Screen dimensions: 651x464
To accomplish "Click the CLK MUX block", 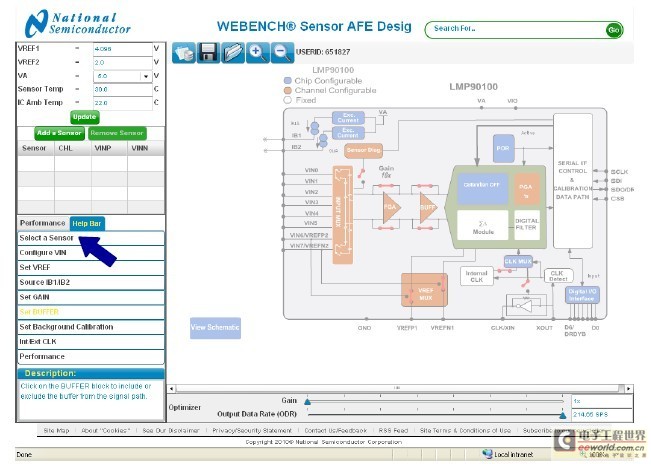I will 518,261.
